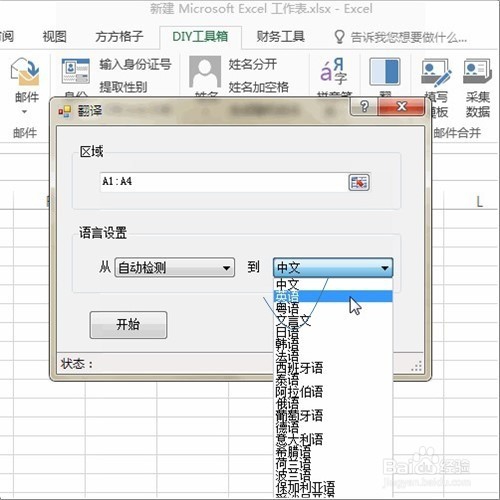500x500 pixels.
Task: Select 荷兰语 in the language list
Action: 333,463
